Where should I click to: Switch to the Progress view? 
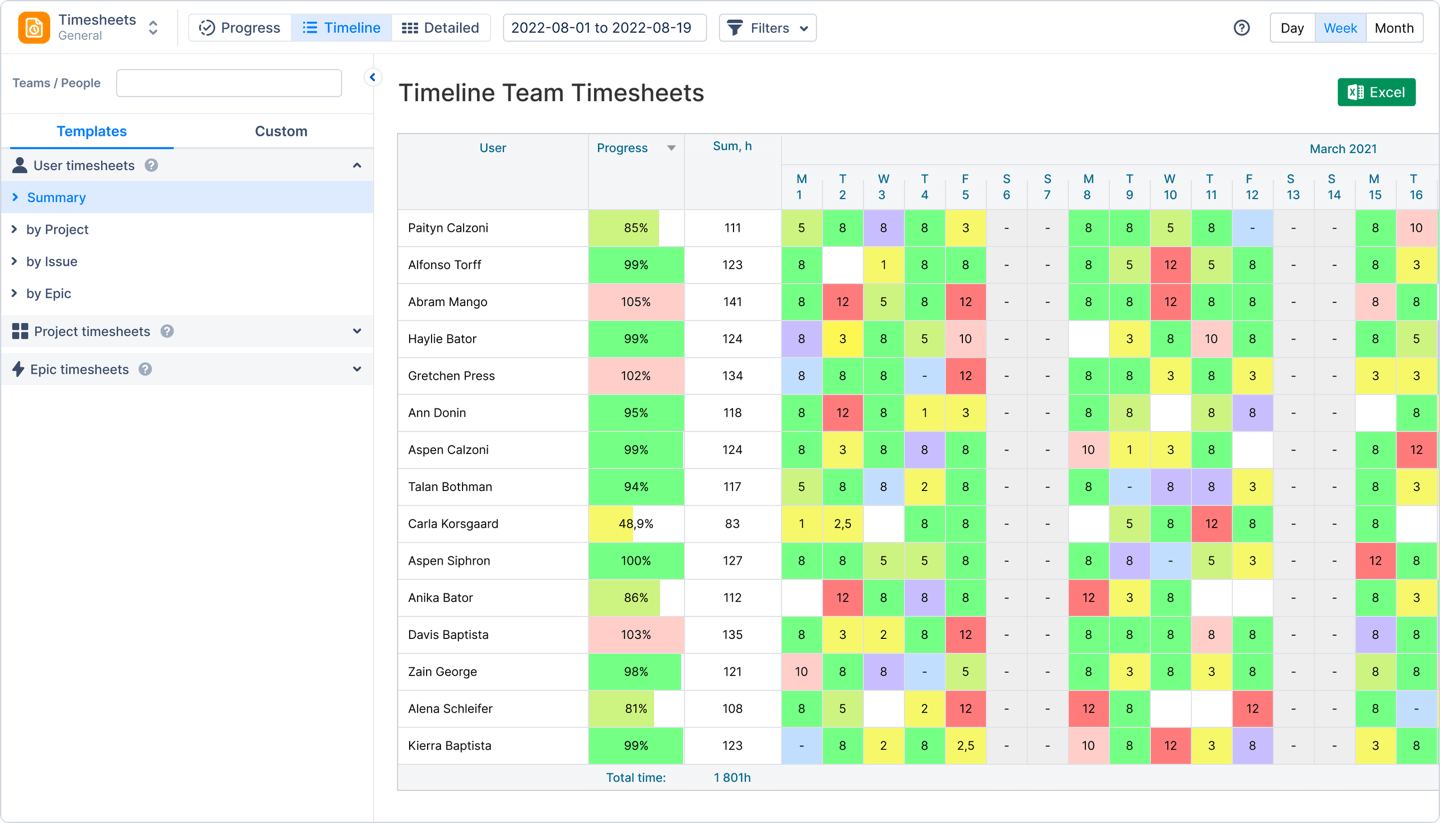(240, 28)
